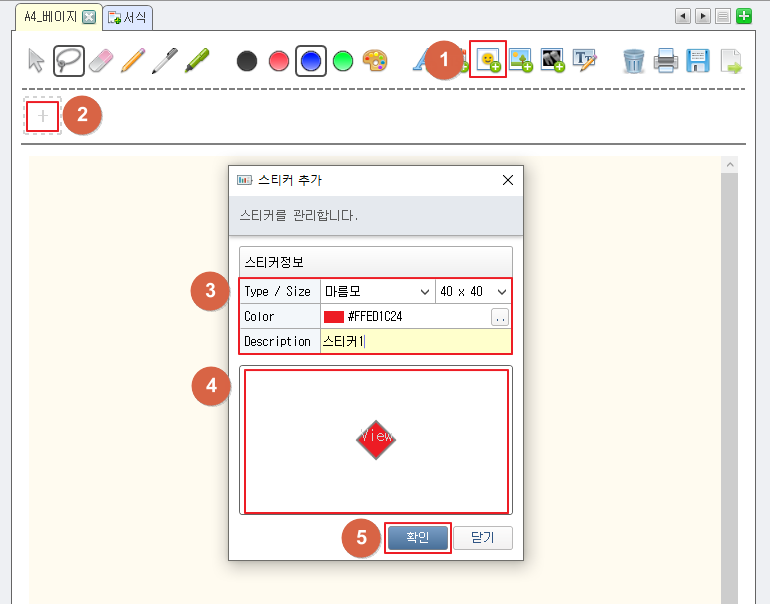Select the green pen color
Image resolution: width=770 pixels, height=604 pixels.
[342, 61]
